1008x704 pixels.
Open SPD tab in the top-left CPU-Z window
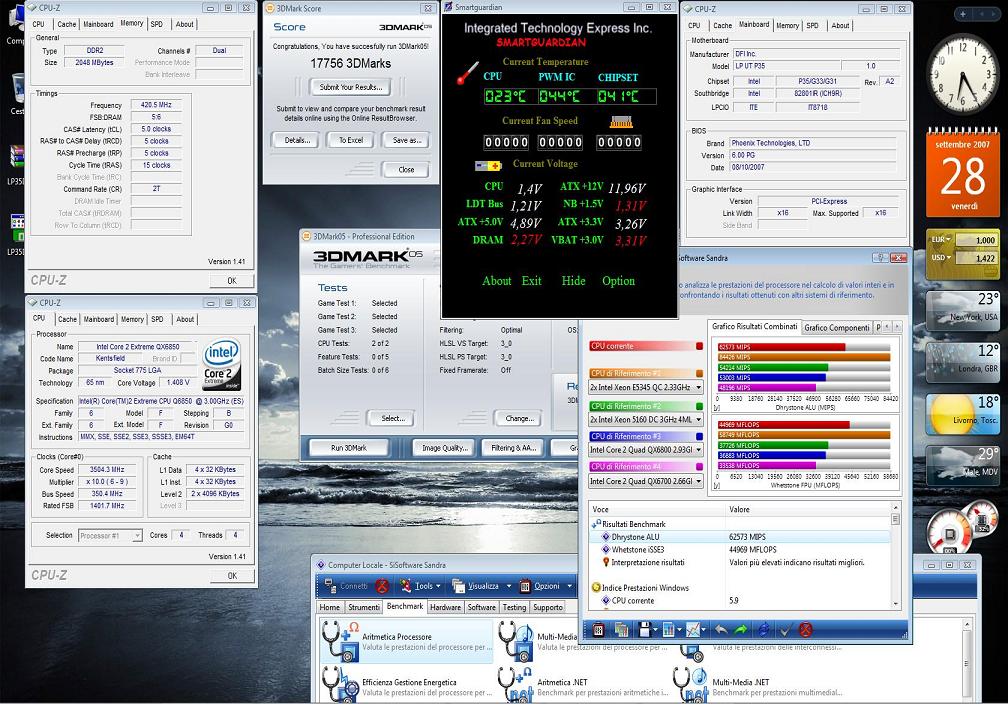(156, 24)
